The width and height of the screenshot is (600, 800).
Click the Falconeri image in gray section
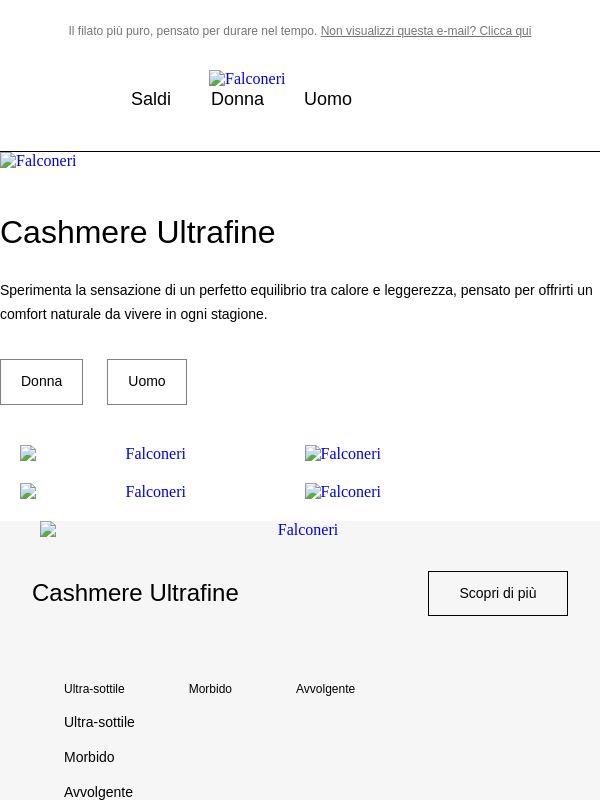pos(189,530)
